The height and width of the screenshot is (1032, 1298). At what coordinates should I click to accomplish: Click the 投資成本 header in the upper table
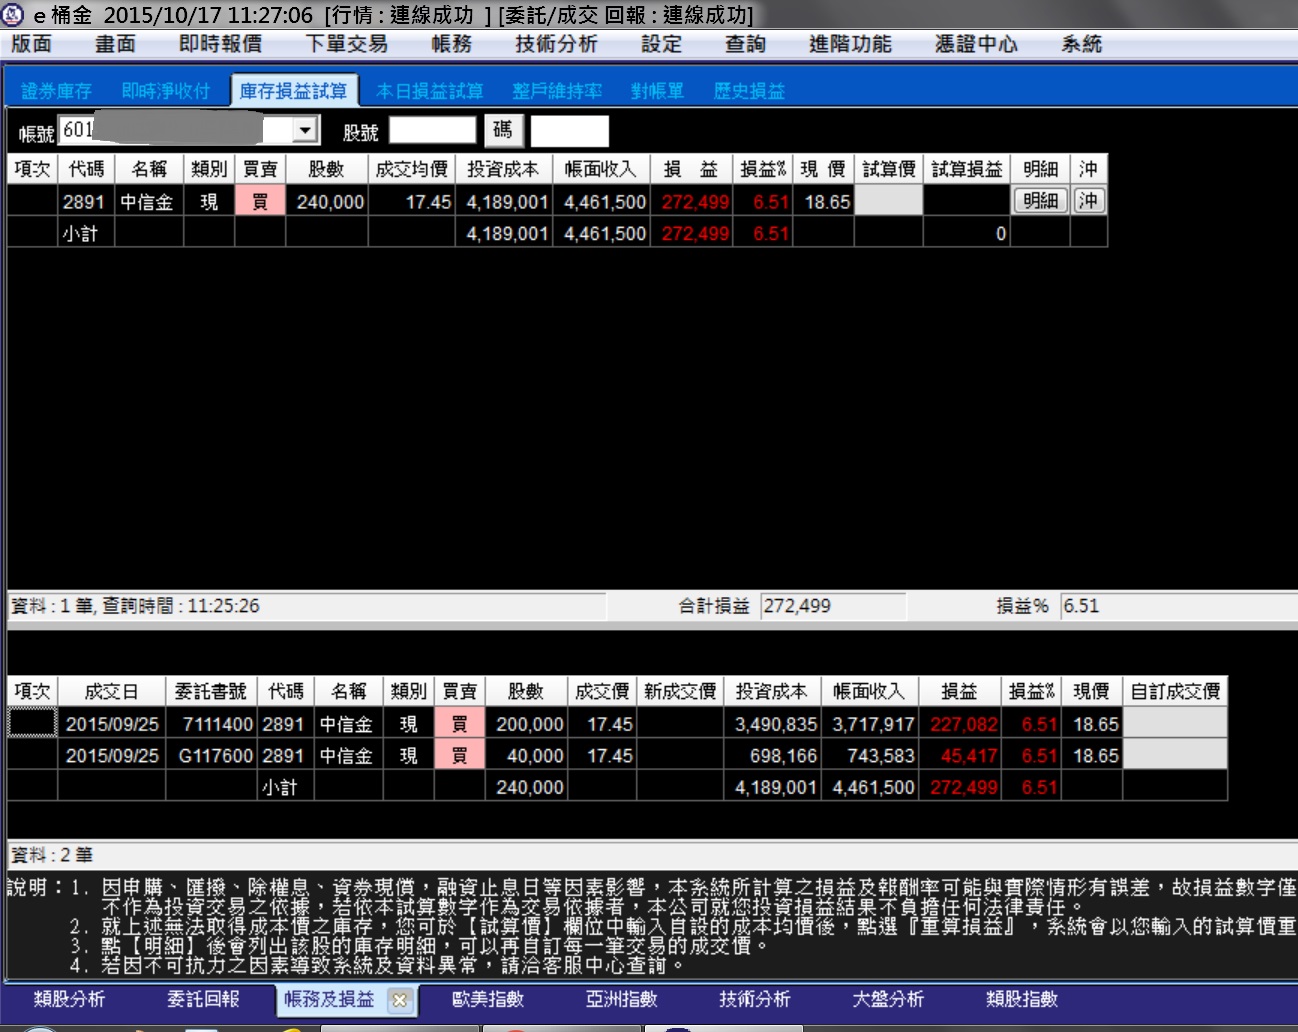tap(503, 169)
